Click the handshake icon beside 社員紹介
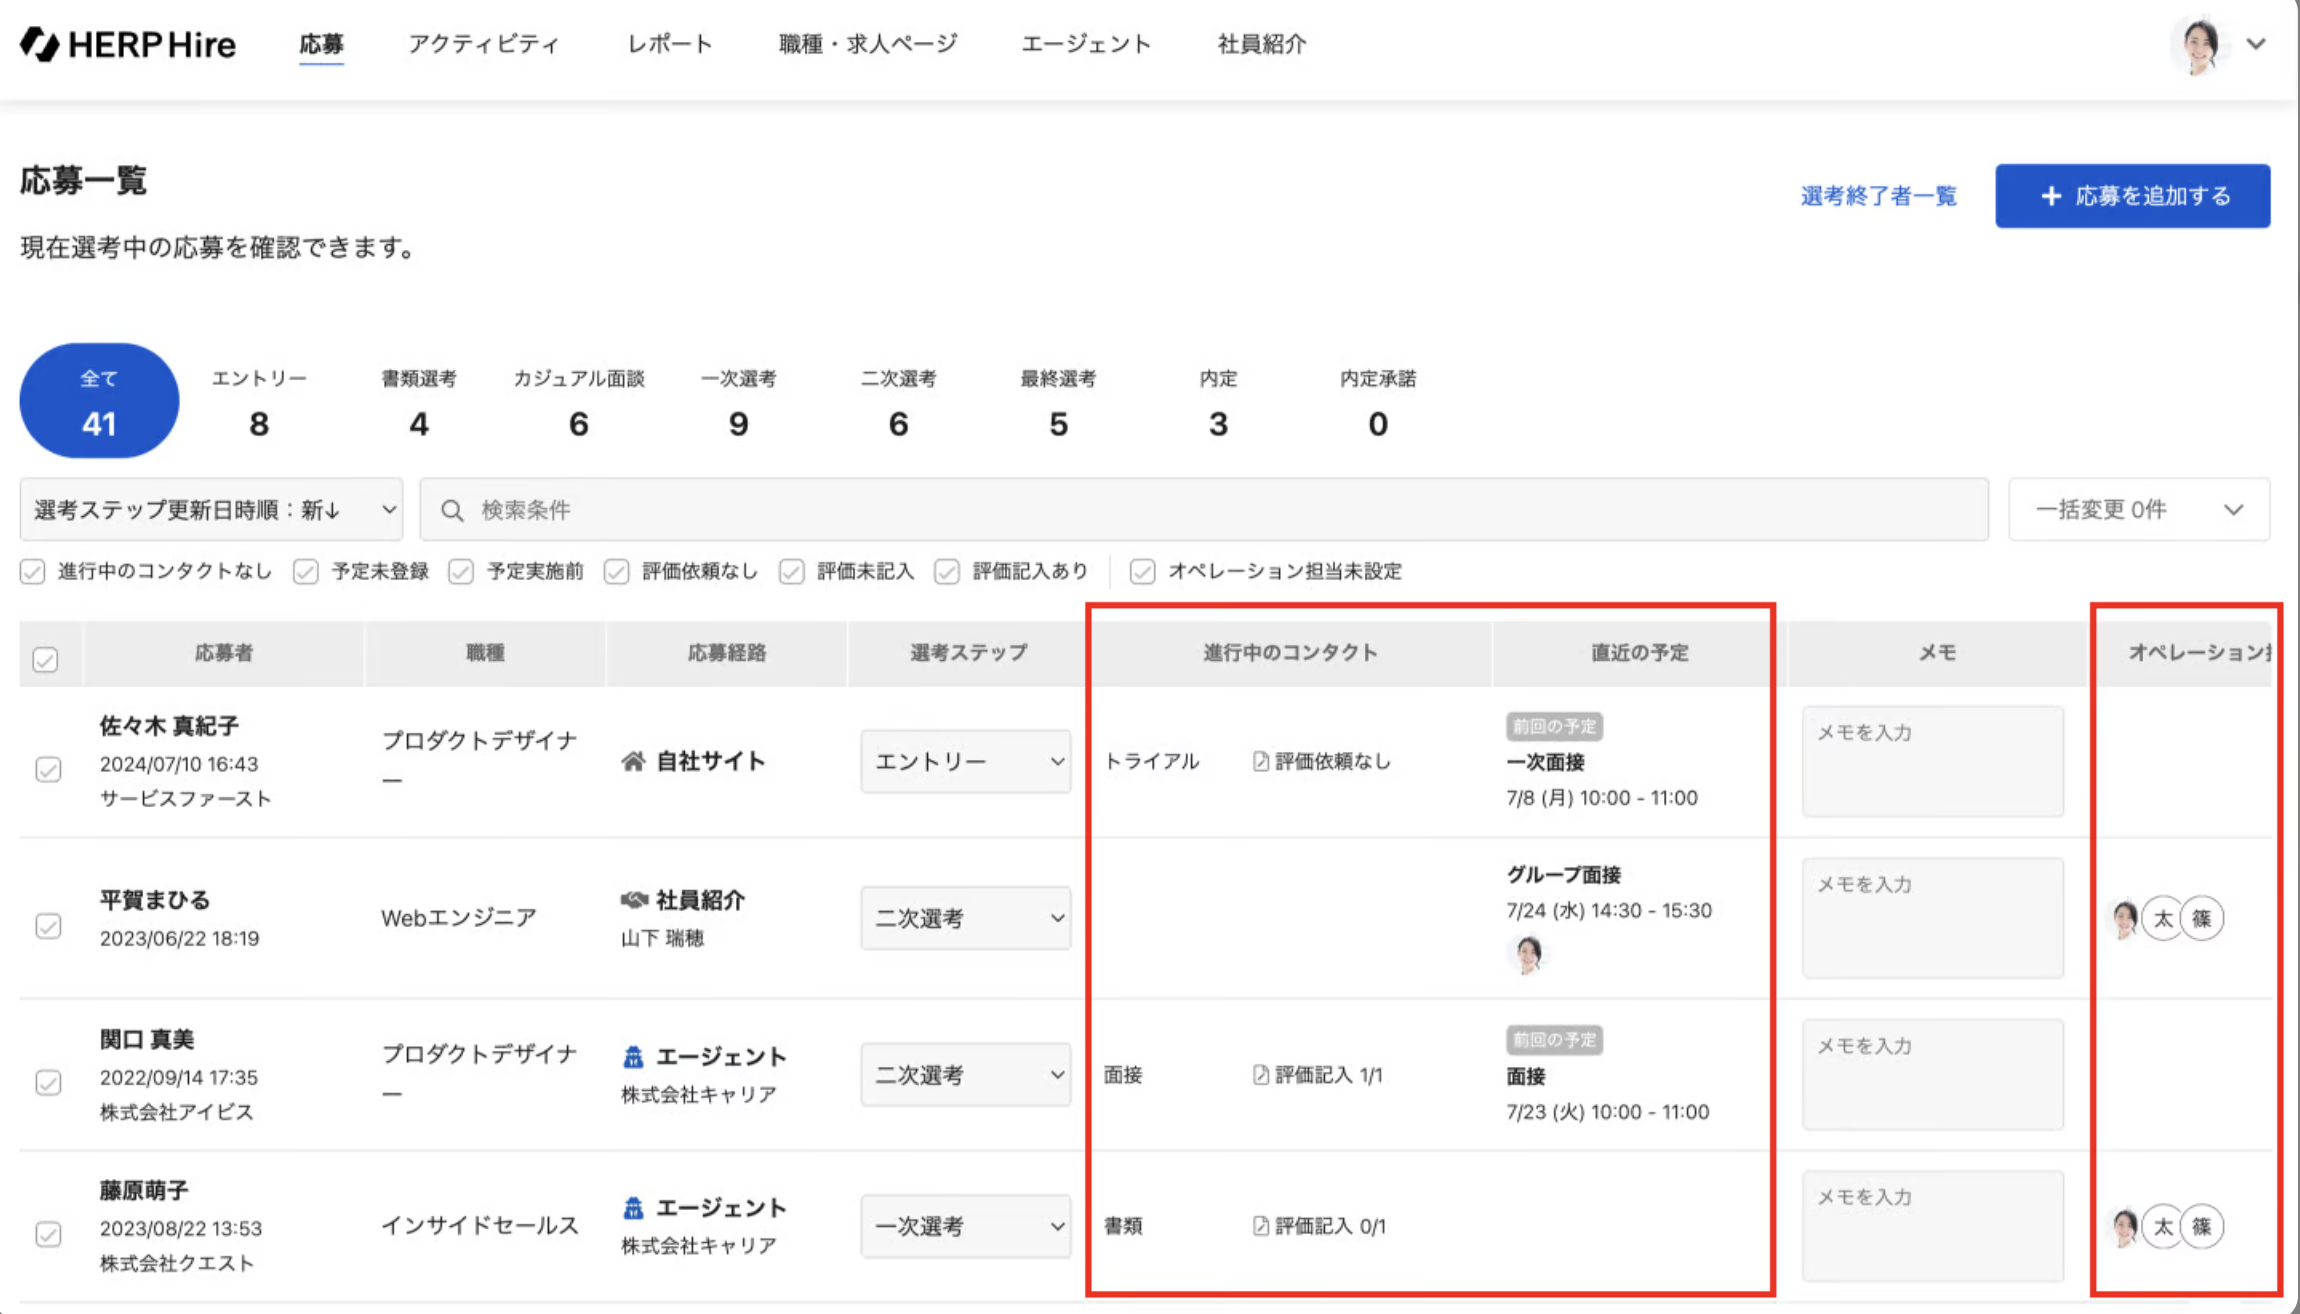Image resolution: width=2300 pixels, height=1314 pixels. click(634, 900)
